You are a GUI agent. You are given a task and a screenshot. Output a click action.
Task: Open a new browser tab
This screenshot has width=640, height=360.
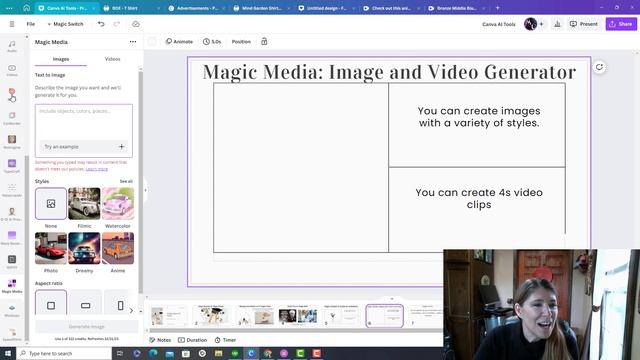[497, 8]
